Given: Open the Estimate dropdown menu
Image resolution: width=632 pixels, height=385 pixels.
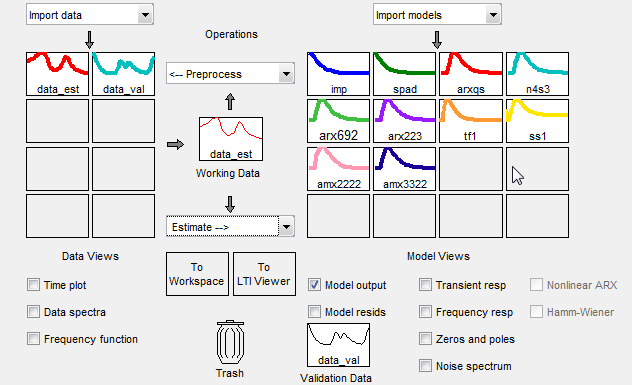Looking at the screenshot, I should click(x=230, y=227).
